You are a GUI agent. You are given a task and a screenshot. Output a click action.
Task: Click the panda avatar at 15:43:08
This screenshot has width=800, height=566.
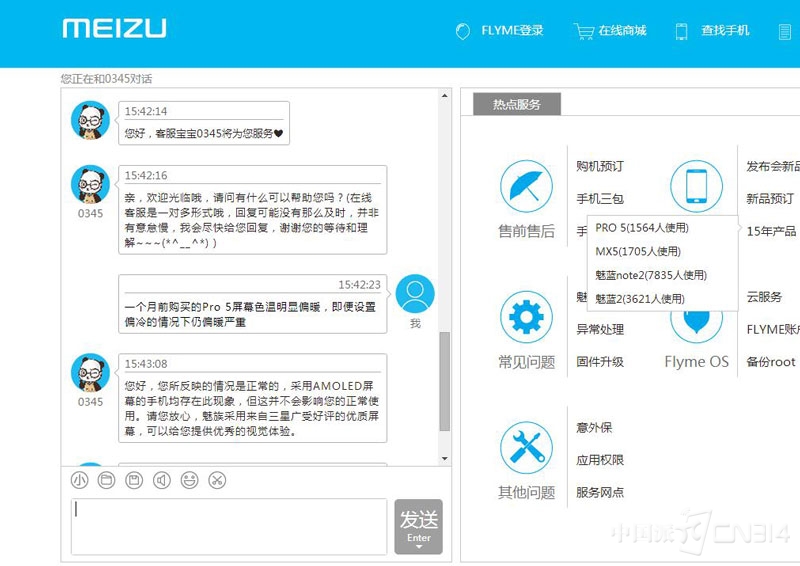(90, 373)
